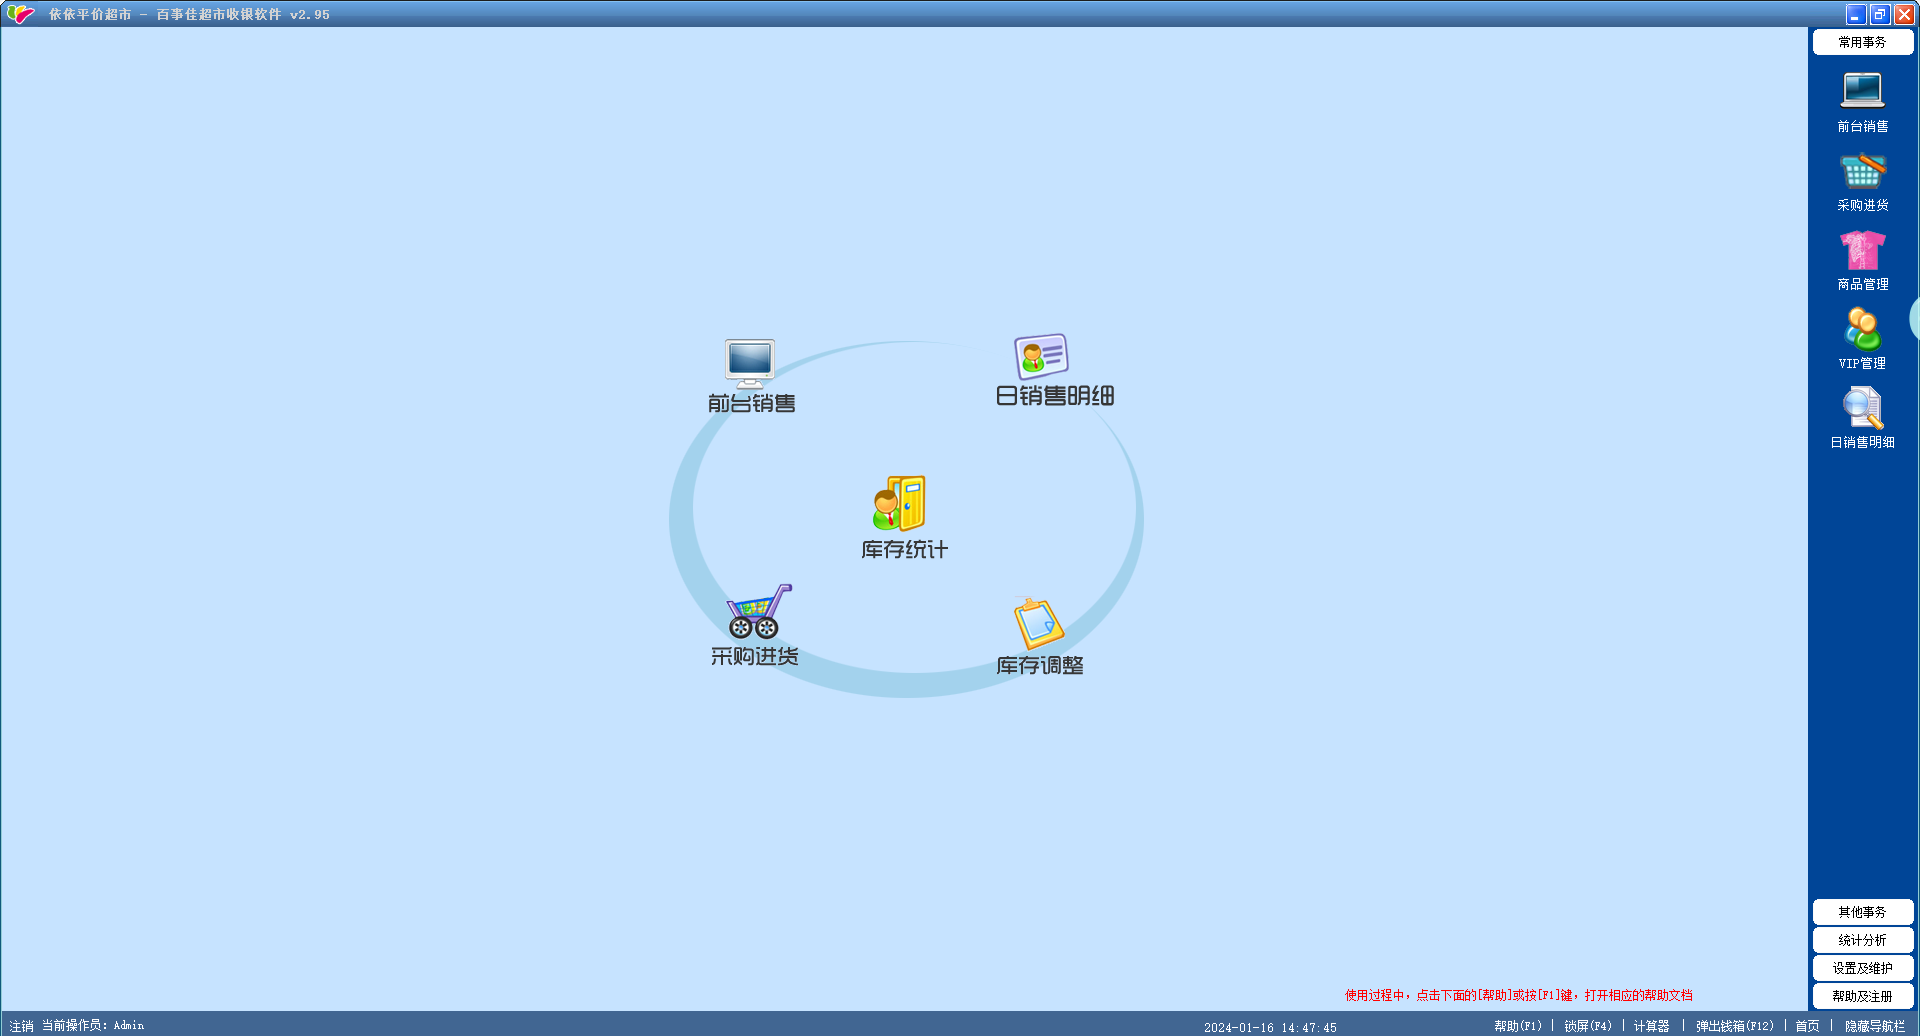This screenshot has width=1920, height=1036.
Task: Minimize the 百事佳超市收银软件 window
Action: 1856,14
